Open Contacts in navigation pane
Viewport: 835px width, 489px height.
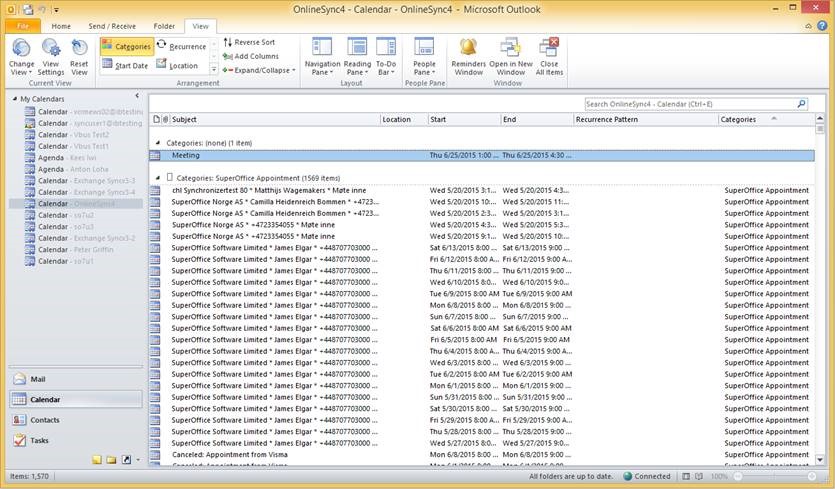point(76,420)
